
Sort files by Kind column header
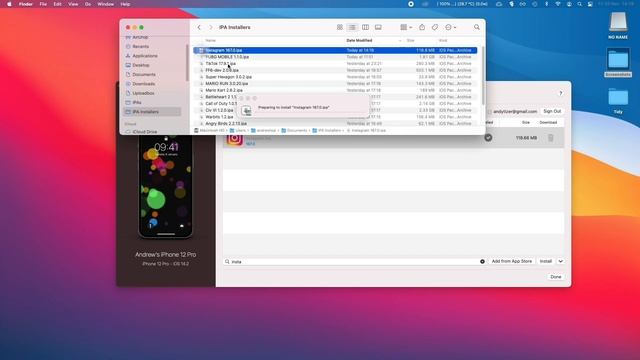(x=443, y=40)
